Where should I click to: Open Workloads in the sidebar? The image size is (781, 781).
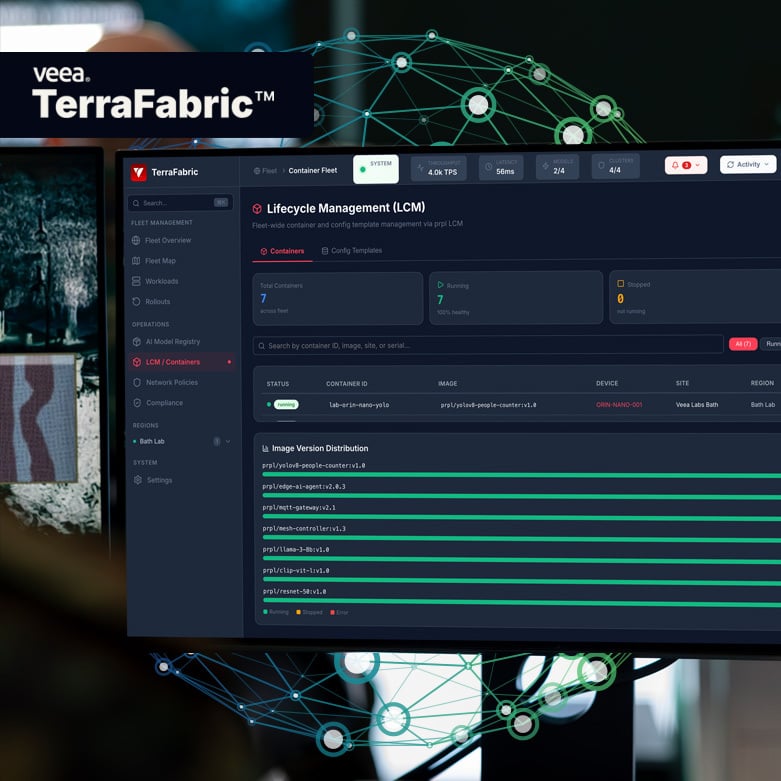(161, 281)
